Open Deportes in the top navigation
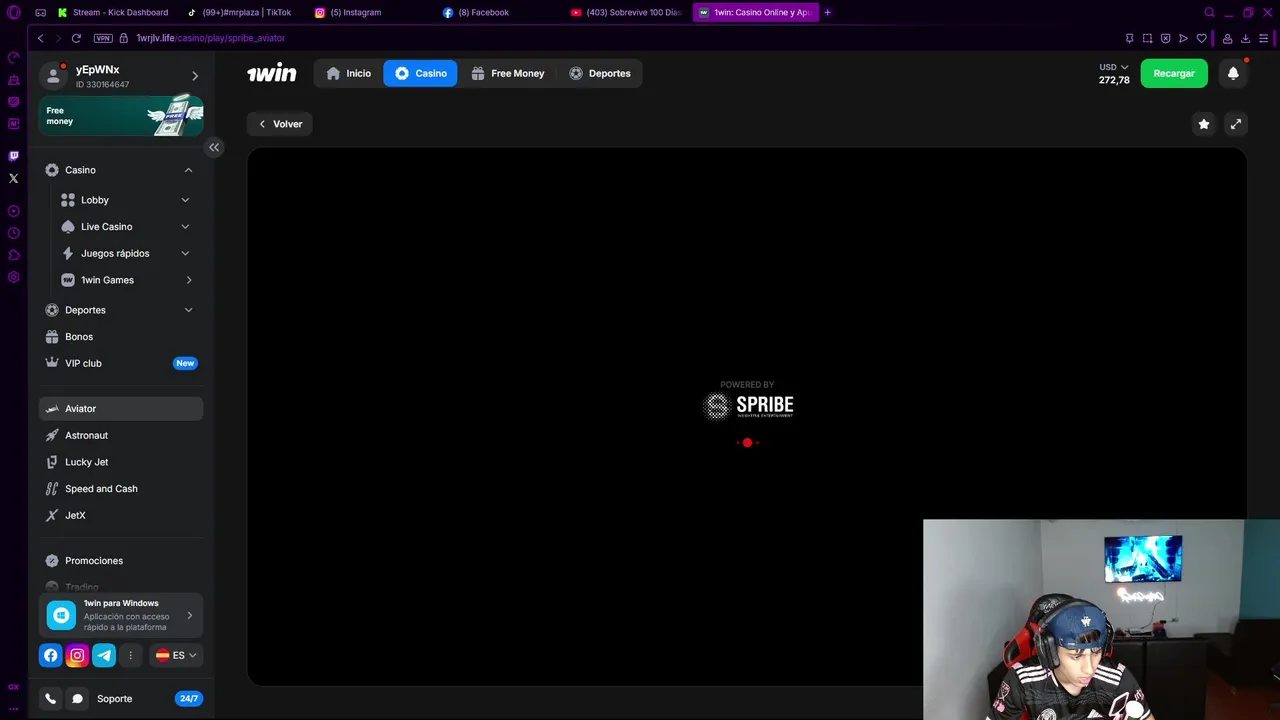This screenshot has height=720, width=1280. point(600,73)
